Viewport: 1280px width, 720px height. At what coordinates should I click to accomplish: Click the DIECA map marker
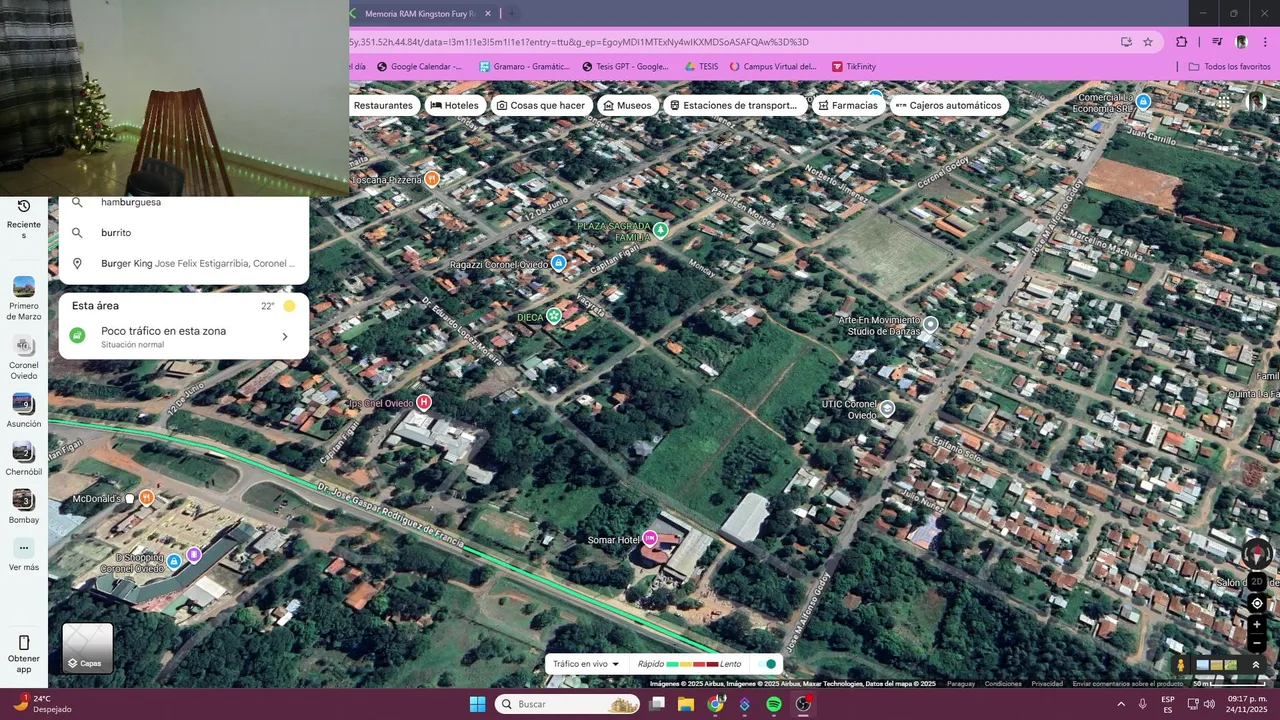(x=553, y=316)
